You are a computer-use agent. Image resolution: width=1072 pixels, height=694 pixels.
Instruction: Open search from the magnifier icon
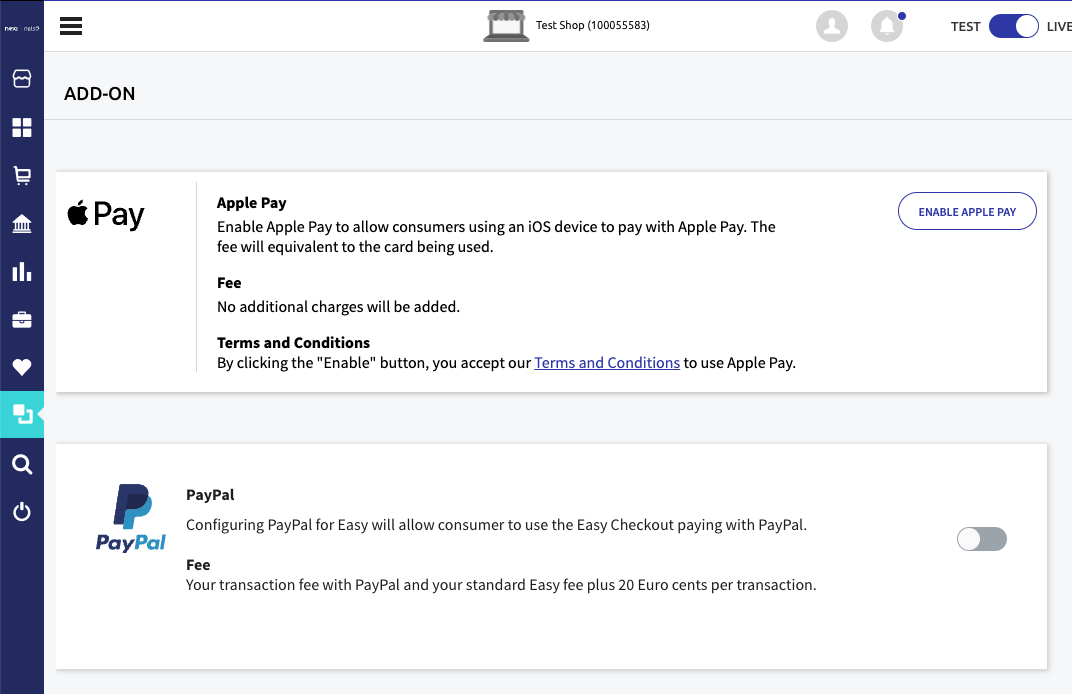point(22,464)
